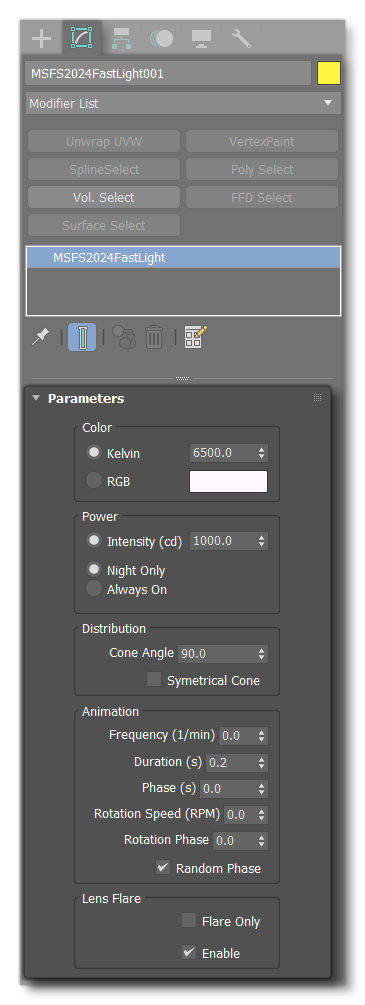Click the VertexPaint button
This screenshot has width=365, height=1005.
click(x=262, y=142)
